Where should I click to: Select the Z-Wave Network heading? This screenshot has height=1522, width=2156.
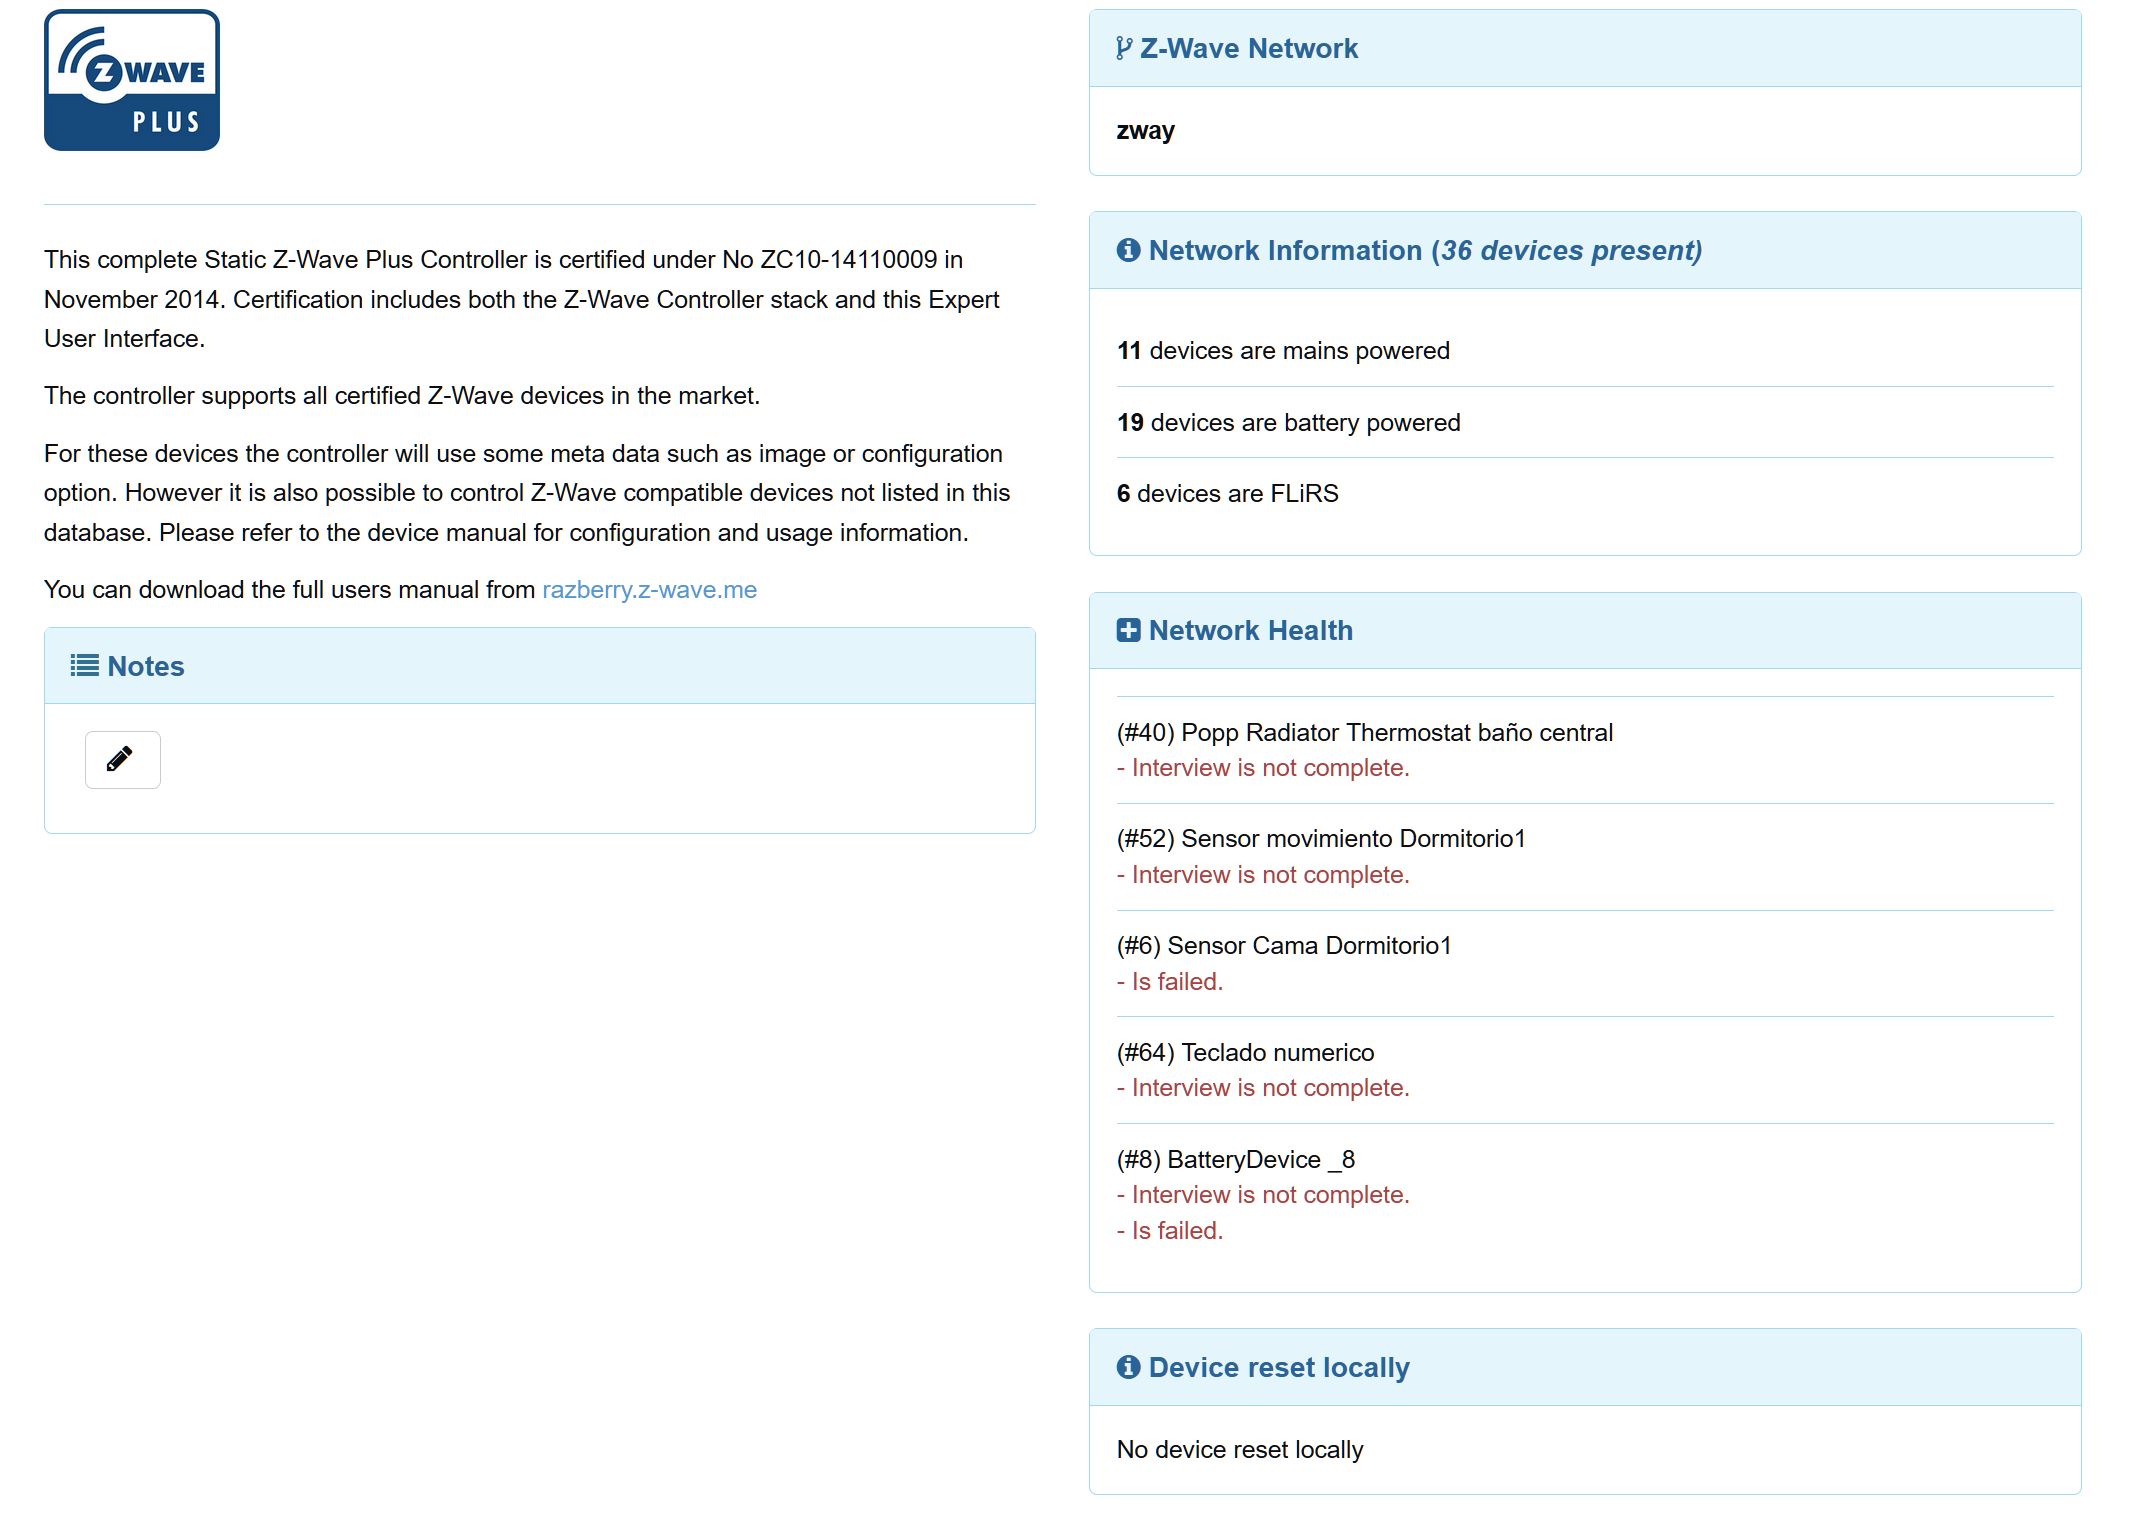(x=1249, y=48)
